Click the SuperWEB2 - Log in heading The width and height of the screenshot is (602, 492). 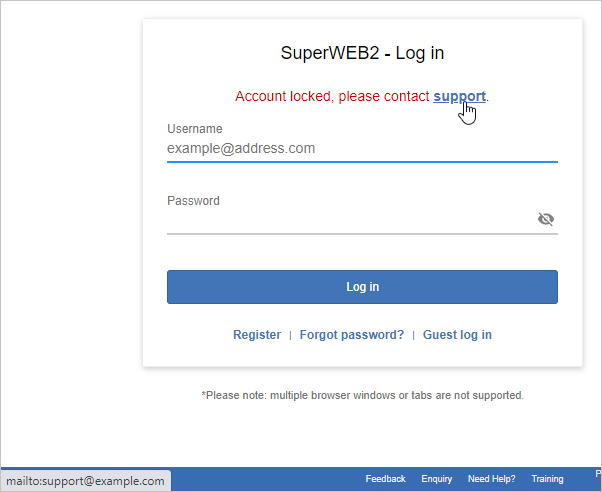(x=362, y=53)
